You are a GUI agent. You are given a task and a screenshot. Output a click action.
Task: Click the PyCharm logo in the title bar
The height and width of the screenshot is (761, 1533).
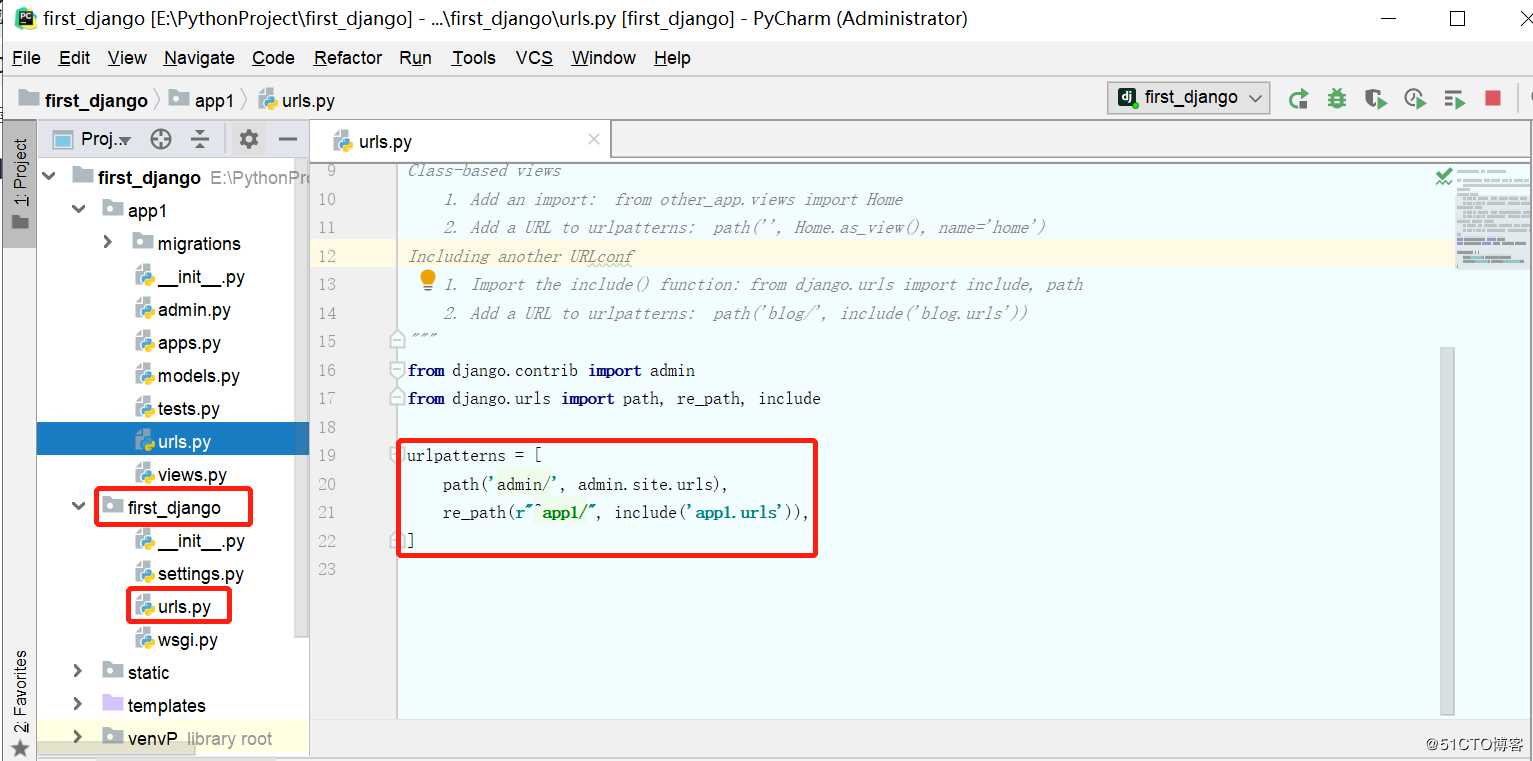pyautogui.click(x=25, y=18)
